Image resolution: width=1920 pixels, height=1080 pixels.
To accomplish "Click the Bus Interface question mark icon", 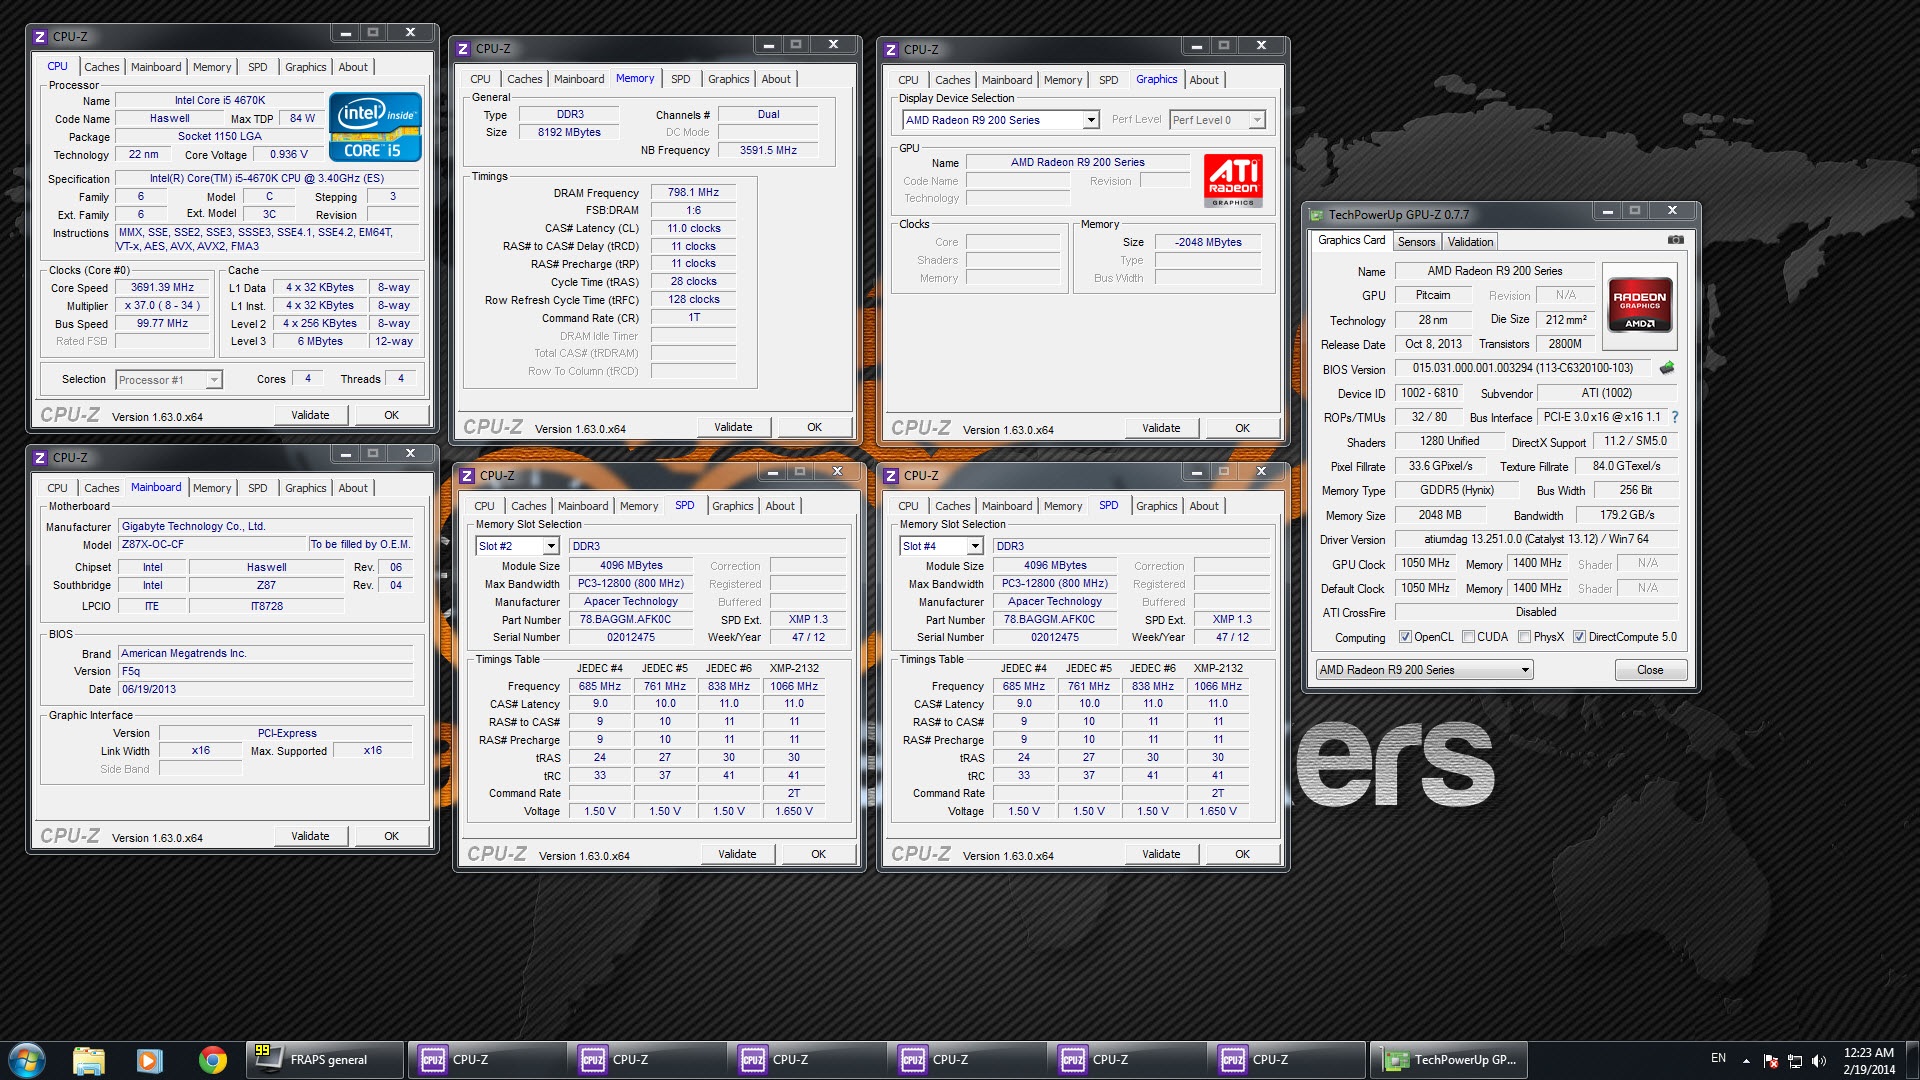I will (1675, 417).
